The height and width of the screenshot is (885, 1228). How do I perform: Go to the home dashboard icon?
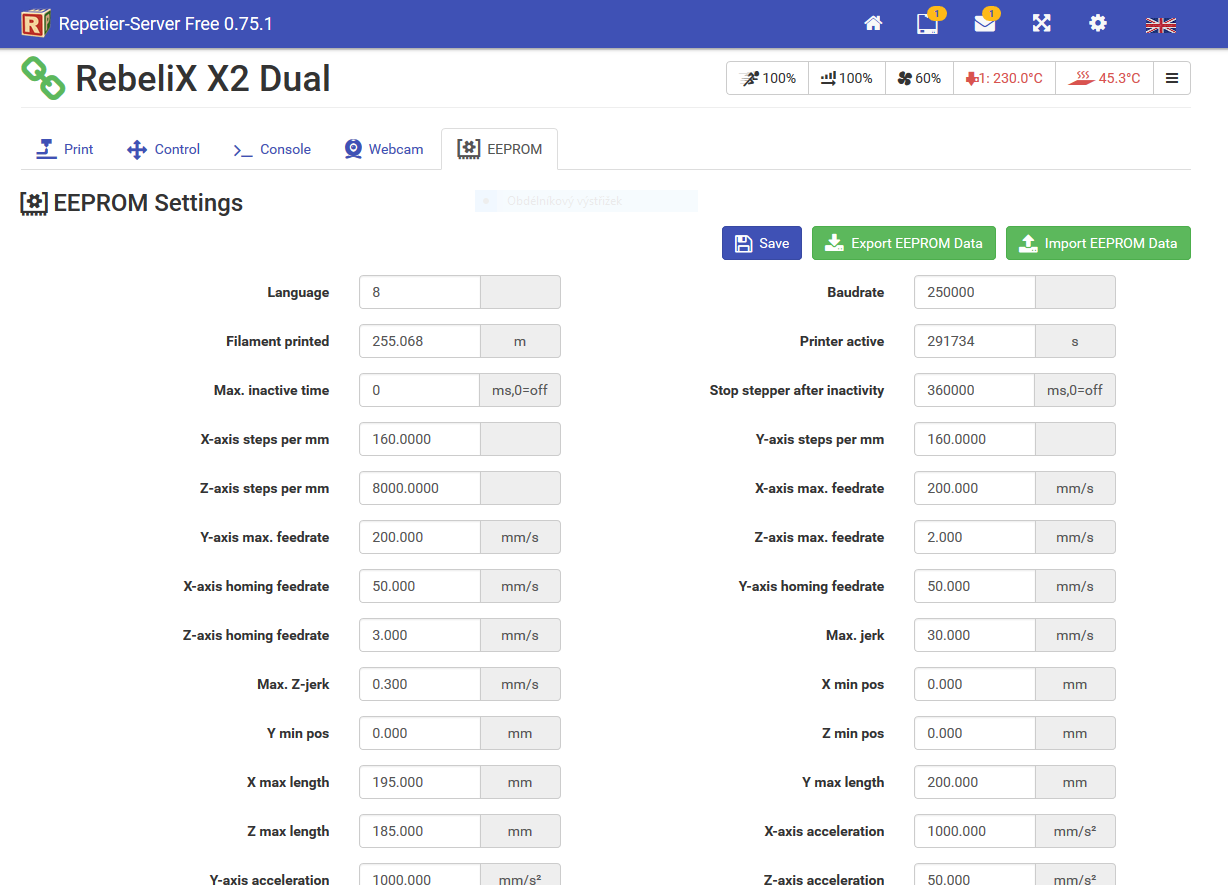(x=873, y=24)
